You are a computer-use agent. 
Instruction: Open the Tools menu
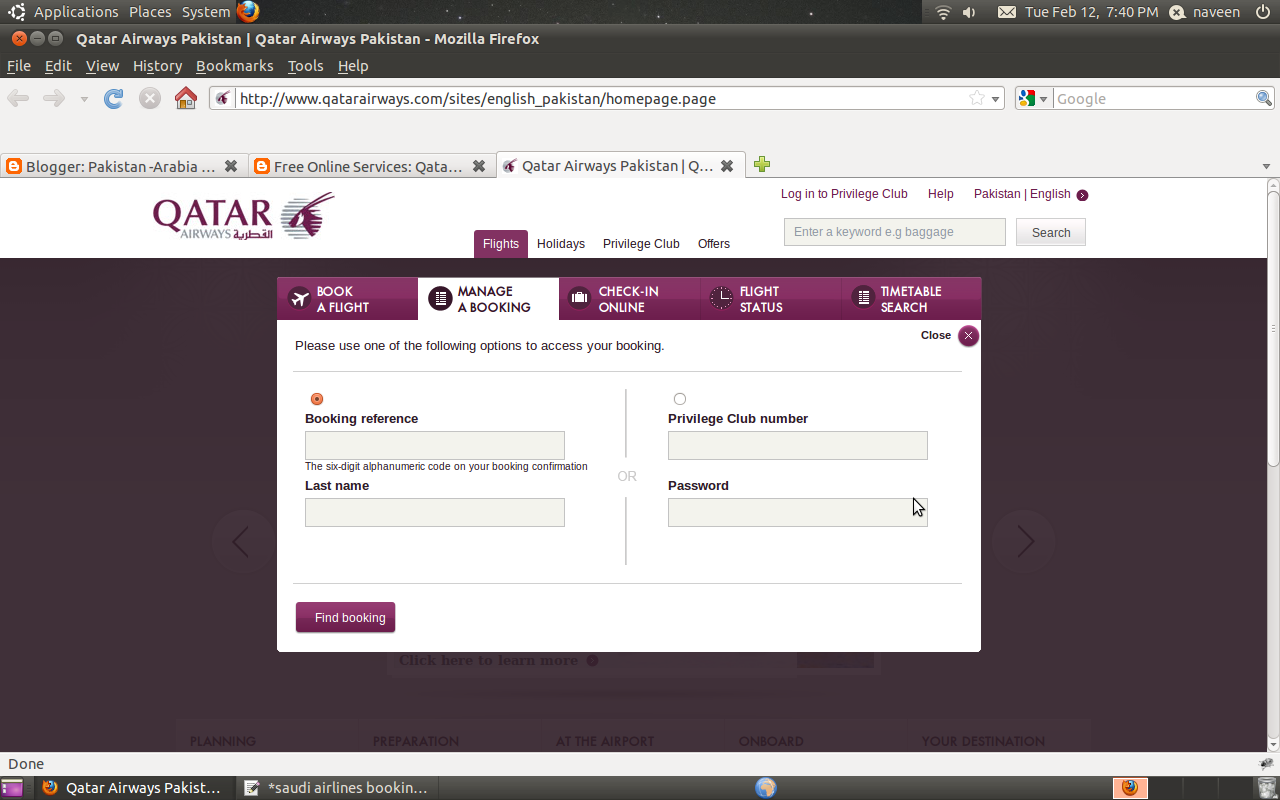[x=305, y=66]
